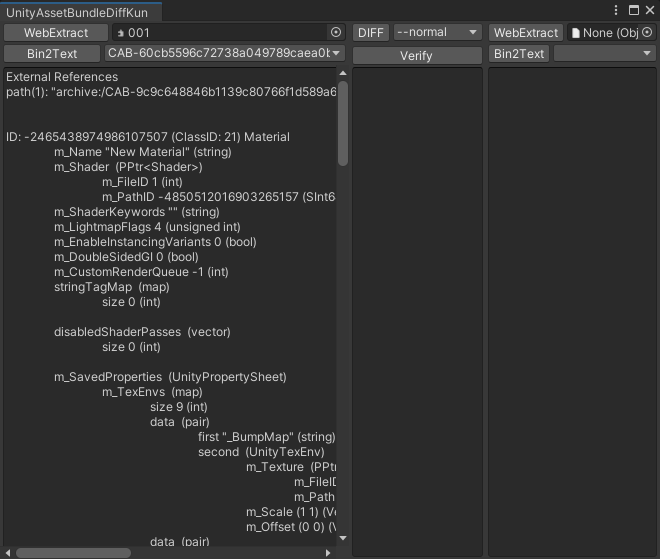660x559 pixels.
Task: Click the m_DoubleSidedGI 0 (bool) line
Action: click(x=126, y=257)
